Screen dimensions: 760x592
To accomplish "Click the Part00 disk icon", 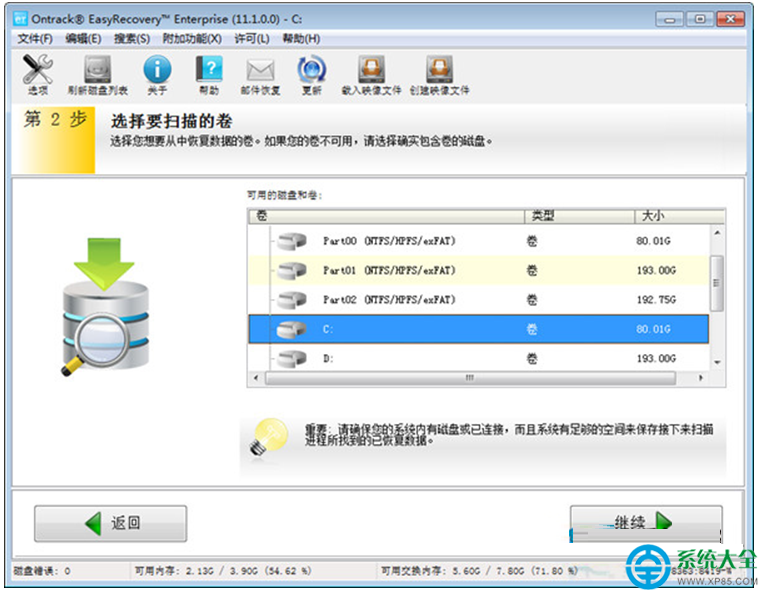I will (292, 241).
